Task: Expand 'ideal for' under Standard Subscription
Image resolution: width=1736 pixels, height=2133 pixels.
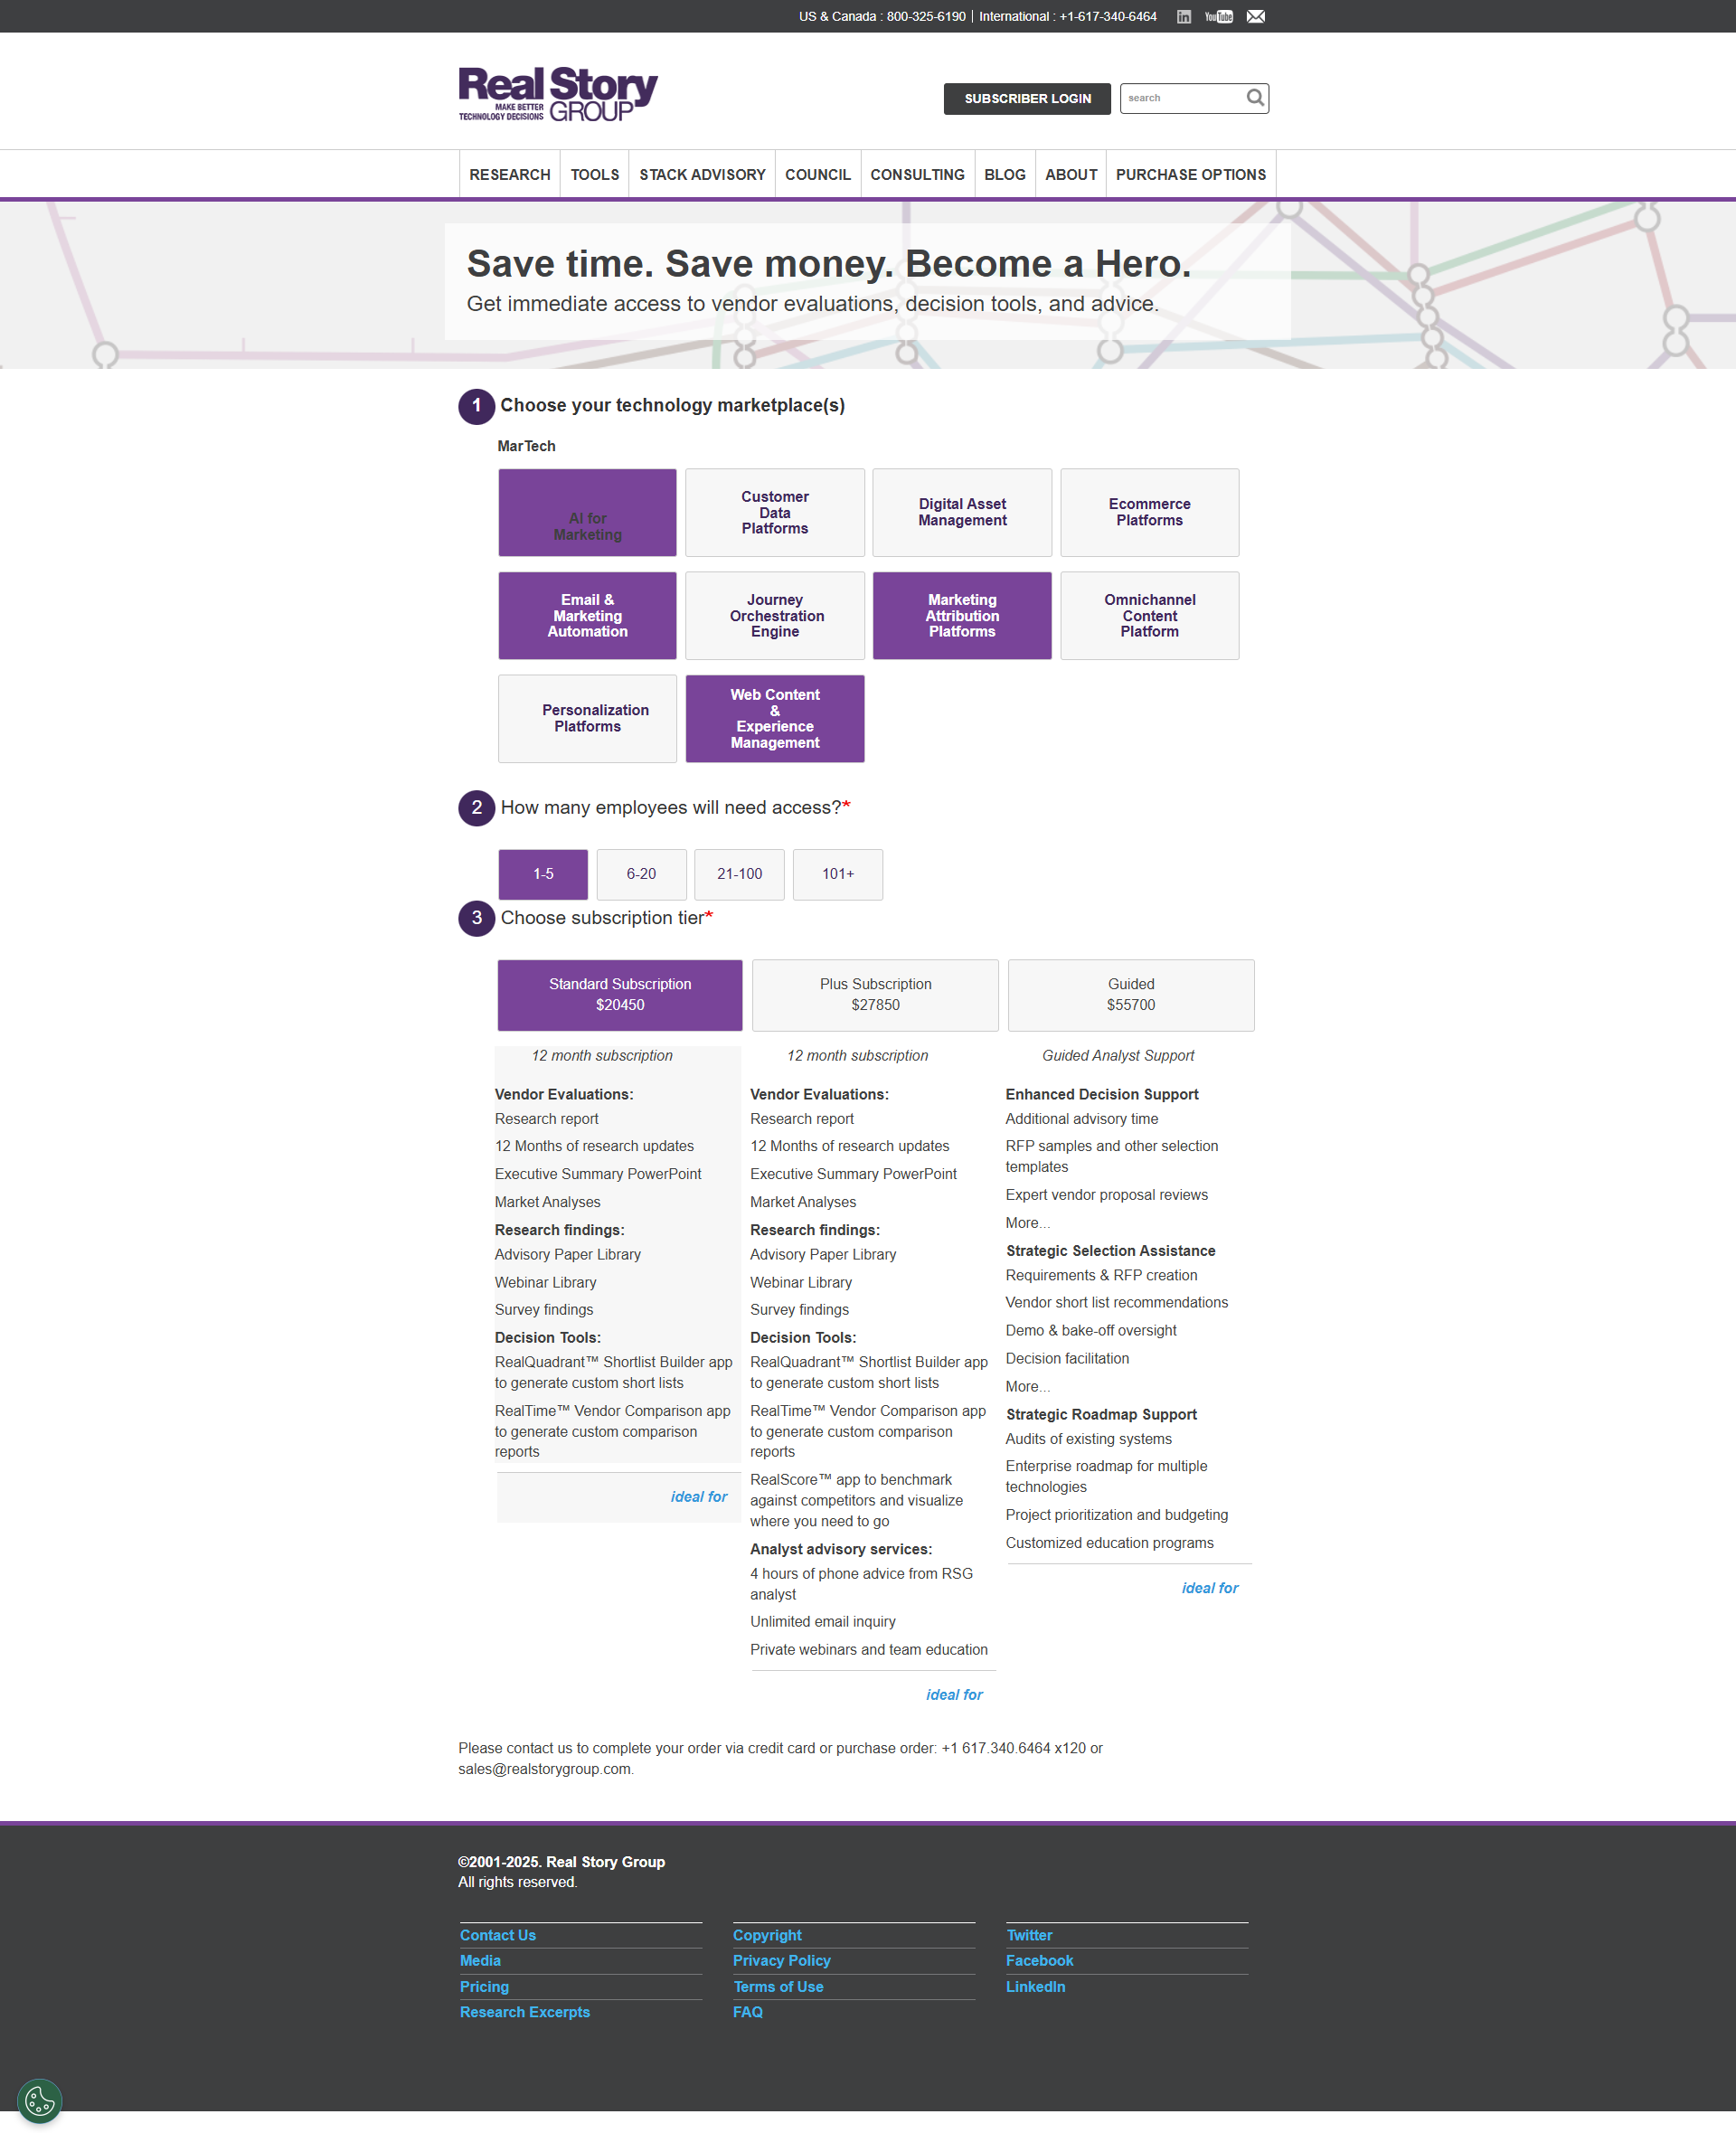Action: coord(698,1496)
